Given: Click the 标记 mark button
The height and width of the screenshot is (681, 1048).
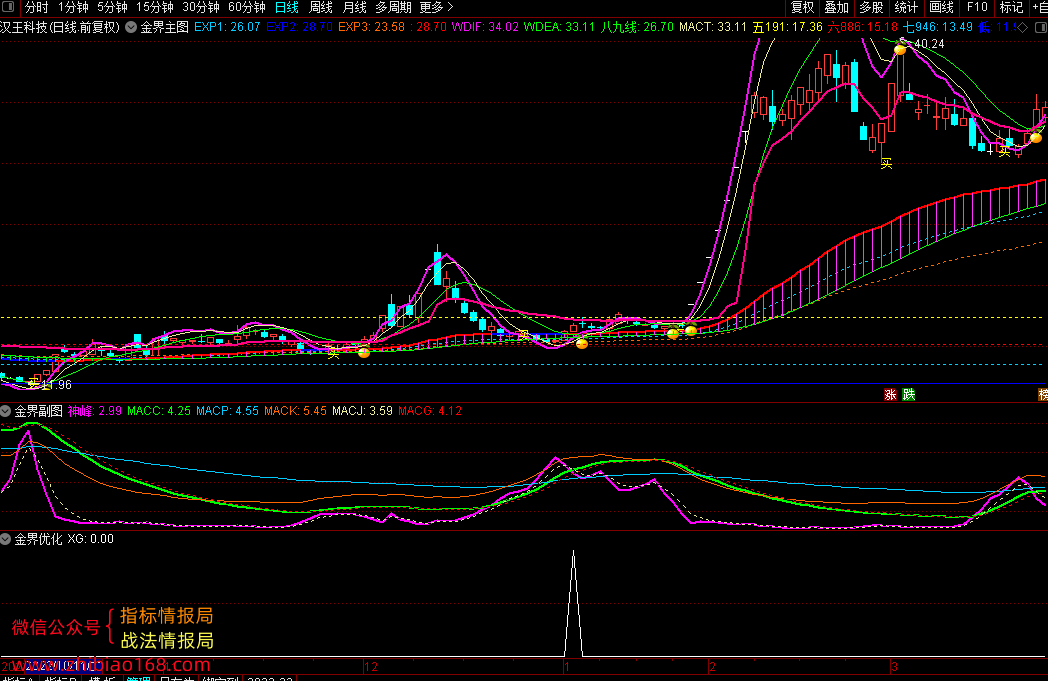Looking at the screenshot, I should click(x=1011, y=7).
